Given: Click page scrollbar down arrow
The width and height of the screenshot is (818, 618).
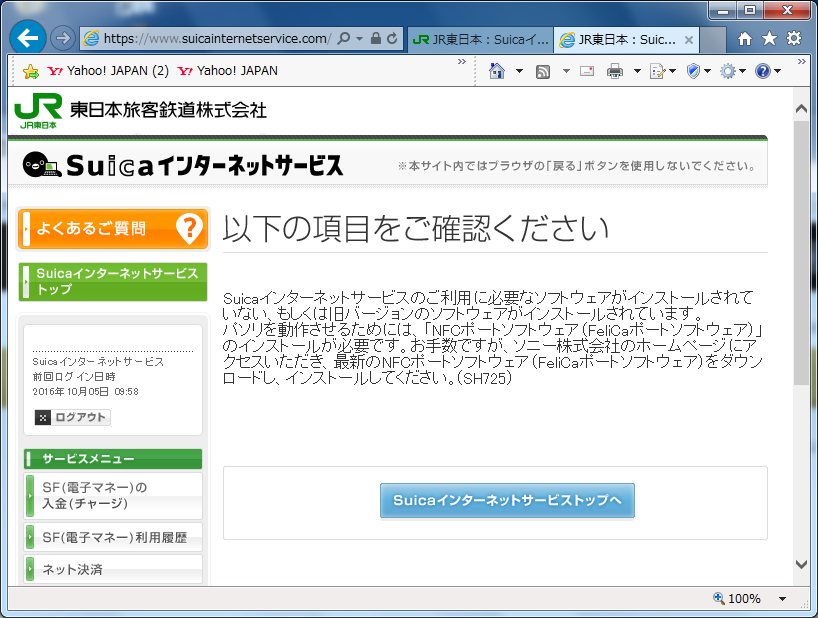Looking at the screenshot, I should (x=801, y=564).
